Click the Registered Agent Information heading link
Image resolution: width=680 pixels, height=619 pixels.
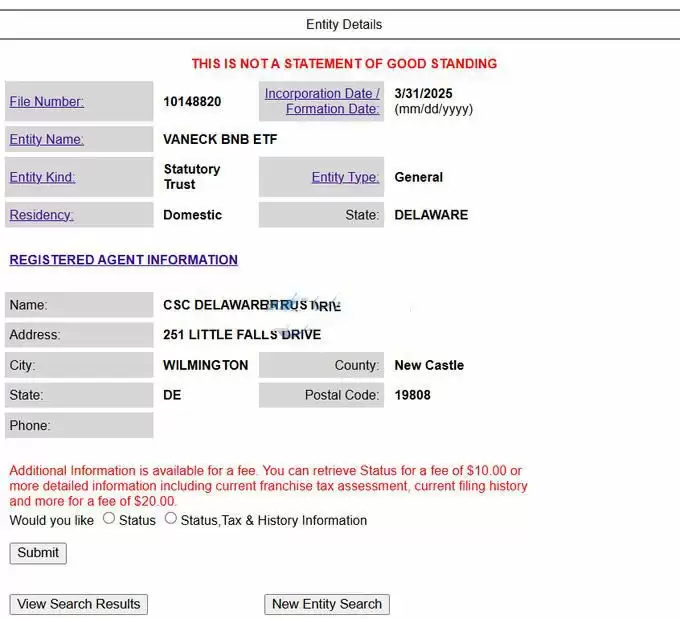point(123,260)
